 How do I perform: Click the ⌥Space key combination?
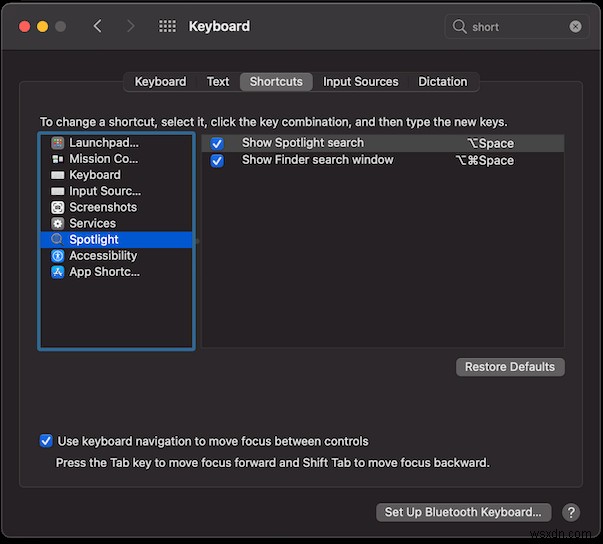(490, 143)
